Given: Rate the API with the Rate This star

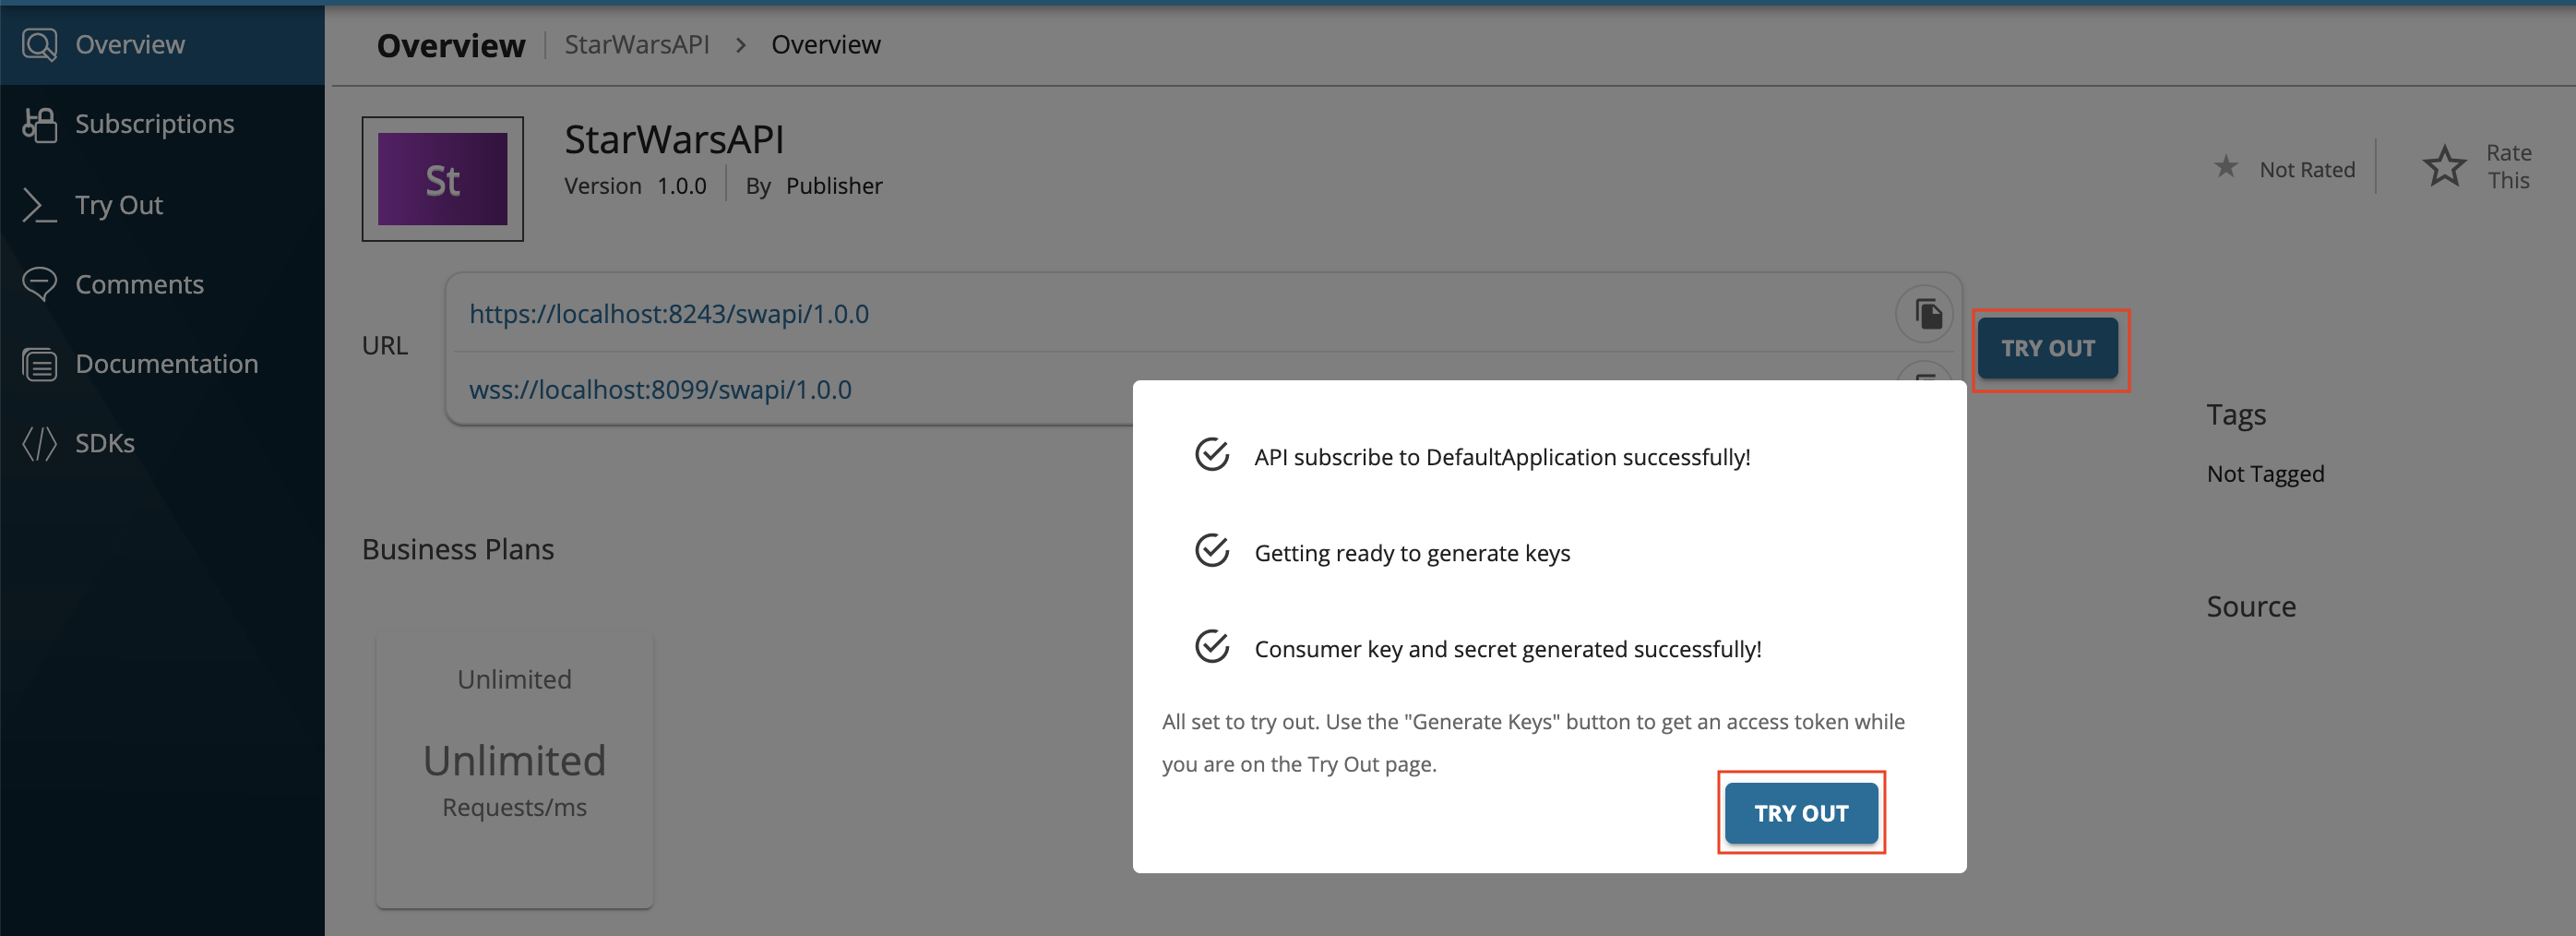Looking at the screenshot, I should point(2444,165).
